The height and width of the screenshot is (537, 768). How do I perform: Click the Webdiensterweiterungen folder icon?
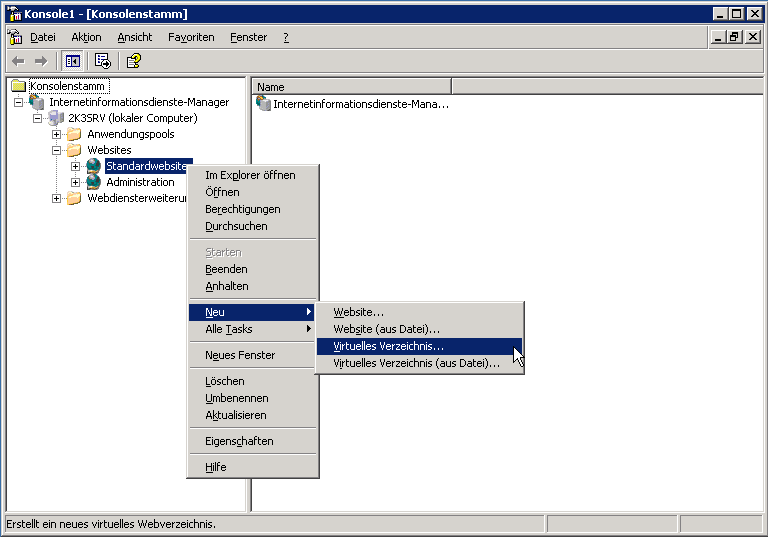click(x=74, y=198)
